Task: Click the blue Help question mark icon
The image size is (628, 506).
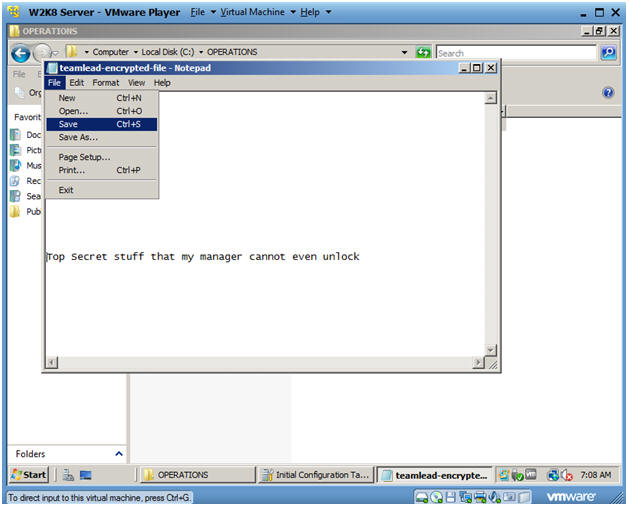Action: 608,93
